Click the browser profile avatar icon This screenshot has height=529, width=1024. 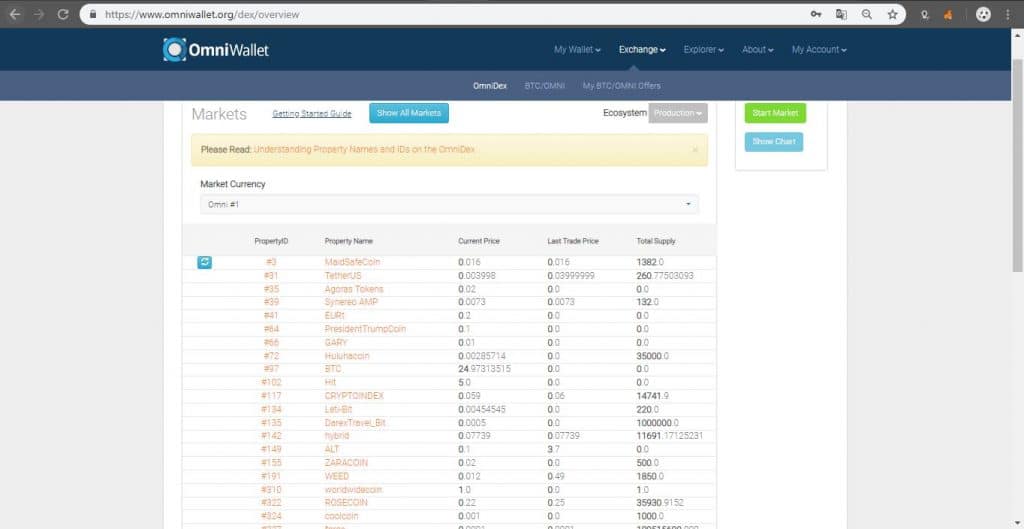click(983, 14)
